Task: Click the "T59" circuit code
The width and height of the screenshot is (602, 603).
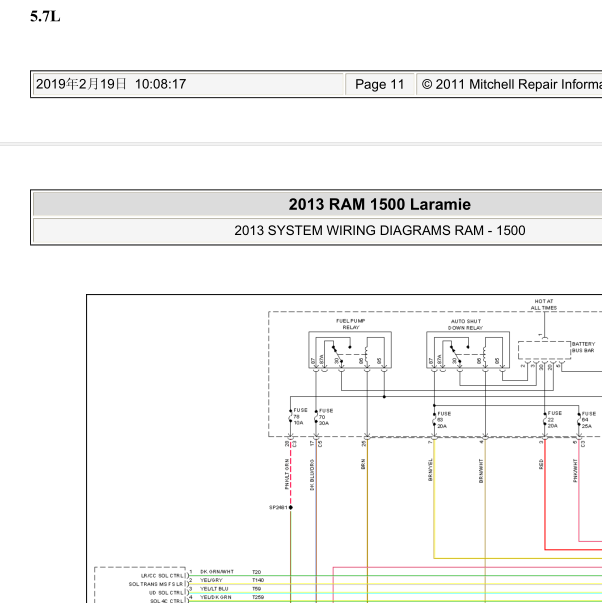Action: click(257, 589)
